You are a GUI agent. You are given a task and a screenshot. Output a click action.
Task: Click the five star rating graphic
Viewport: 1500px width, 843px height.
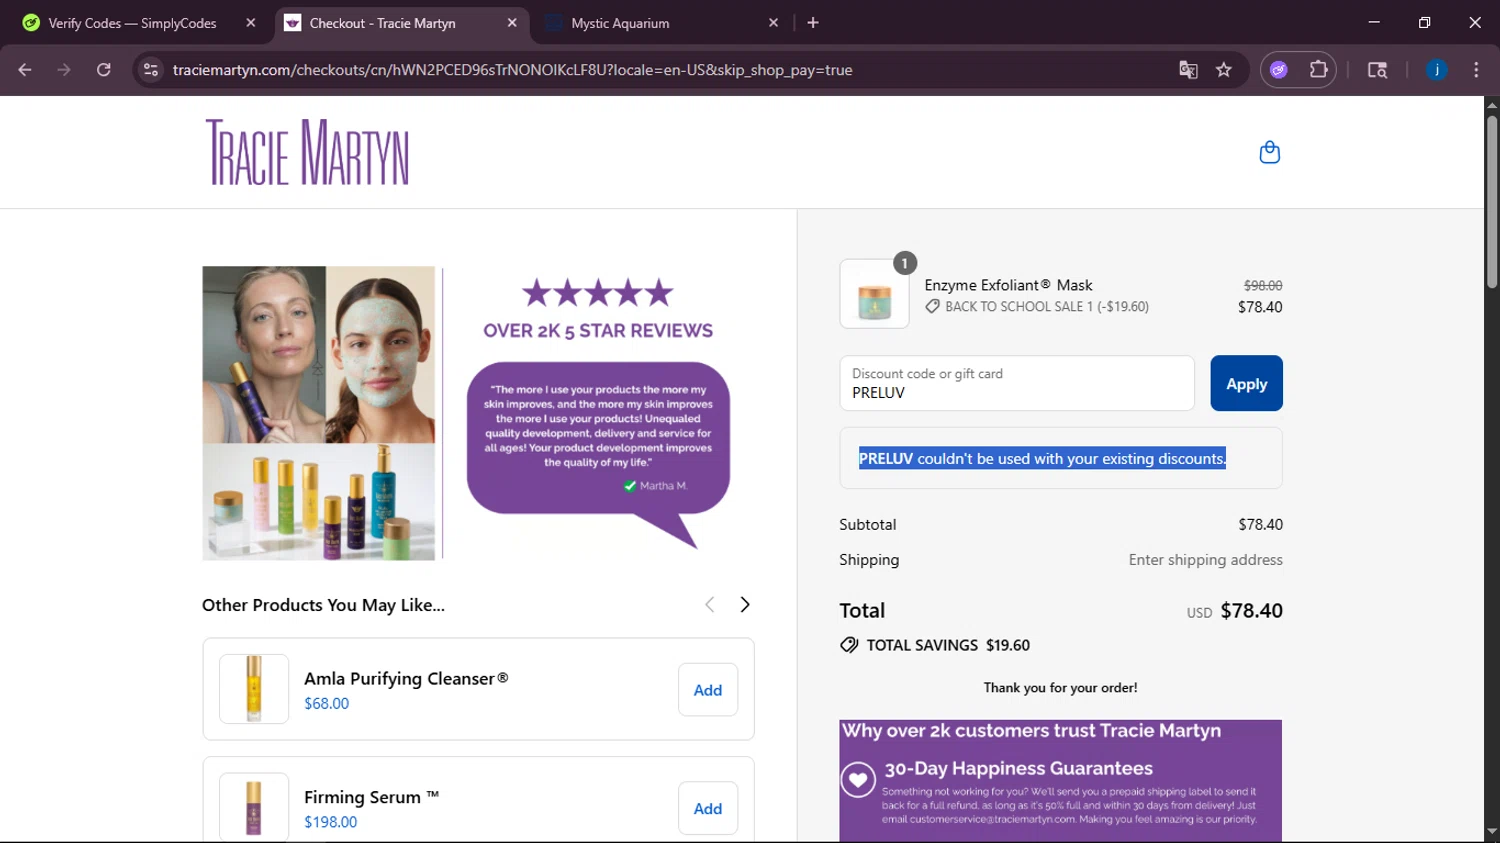pos(598,293)
